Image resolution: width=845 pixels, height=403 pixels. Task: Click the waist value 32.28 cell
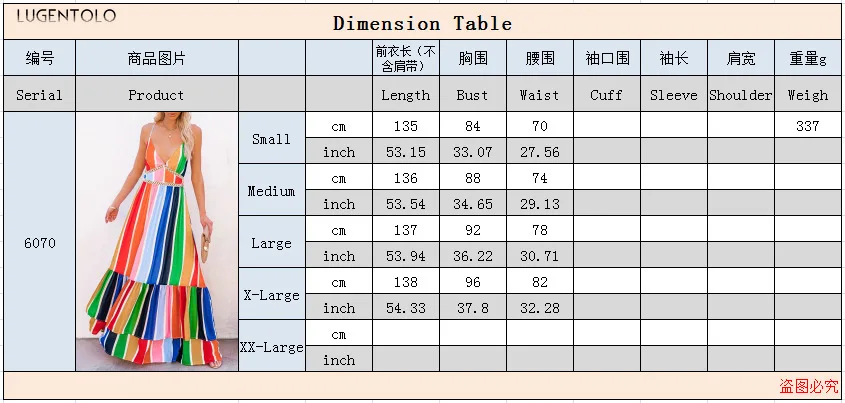point(539,308)
